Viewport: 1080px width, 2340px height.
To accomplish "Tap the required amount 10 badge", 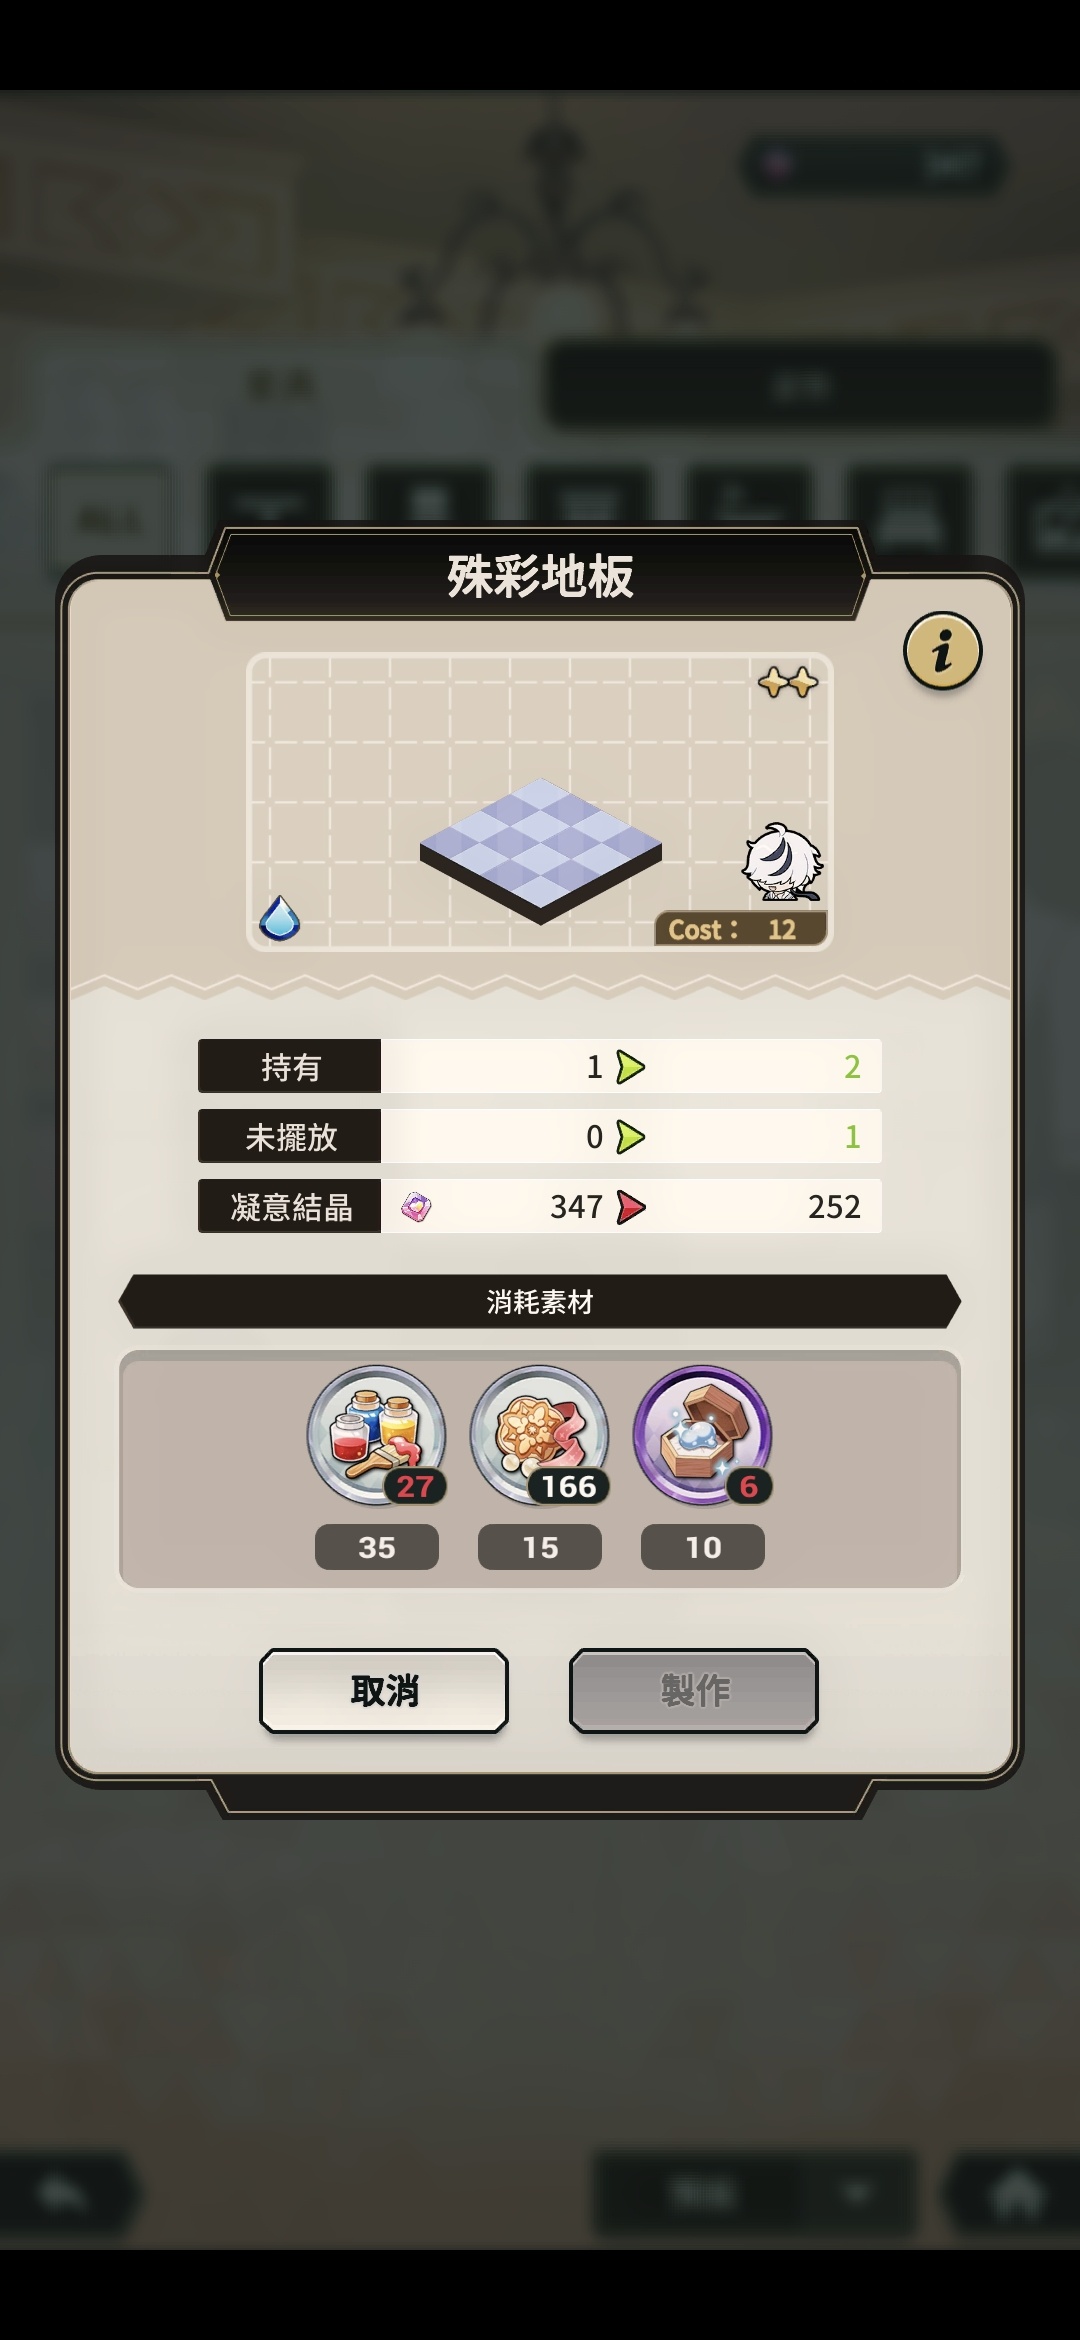I will click(x=703, y=1547).
